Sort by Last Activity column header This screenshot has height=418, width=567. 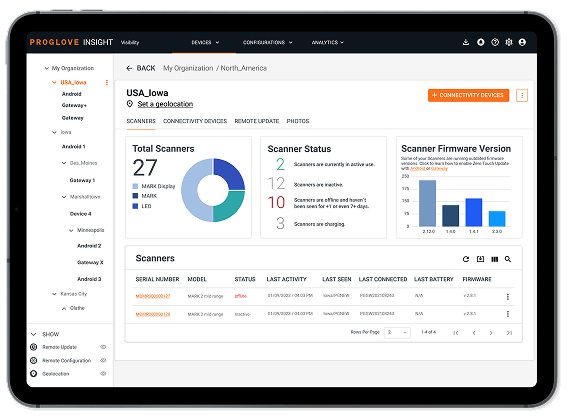tap(286, 280)
